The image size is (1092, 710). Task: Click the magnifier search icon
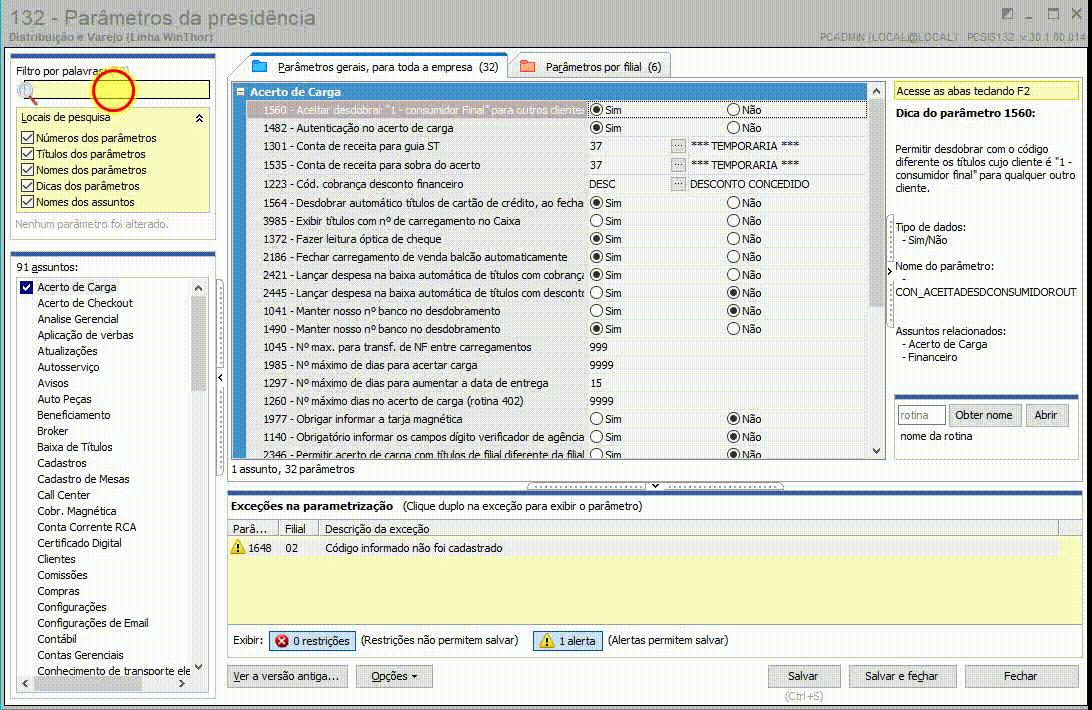click(x=28, y=93)
